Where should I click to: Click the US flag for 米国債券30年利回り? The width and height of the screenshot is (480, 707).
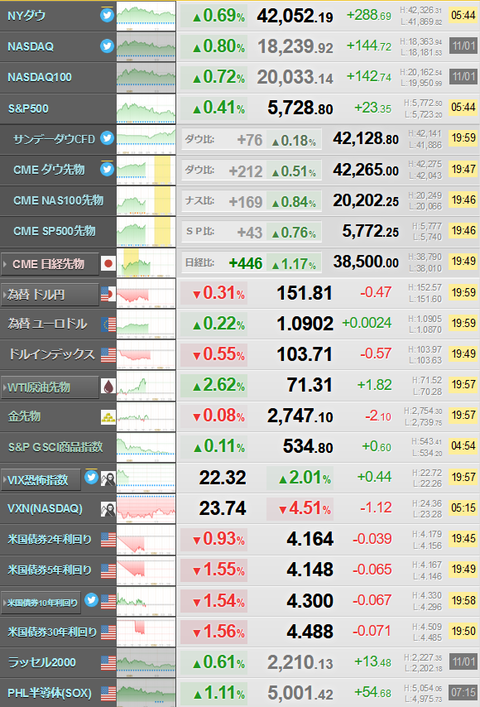[108, 632]
